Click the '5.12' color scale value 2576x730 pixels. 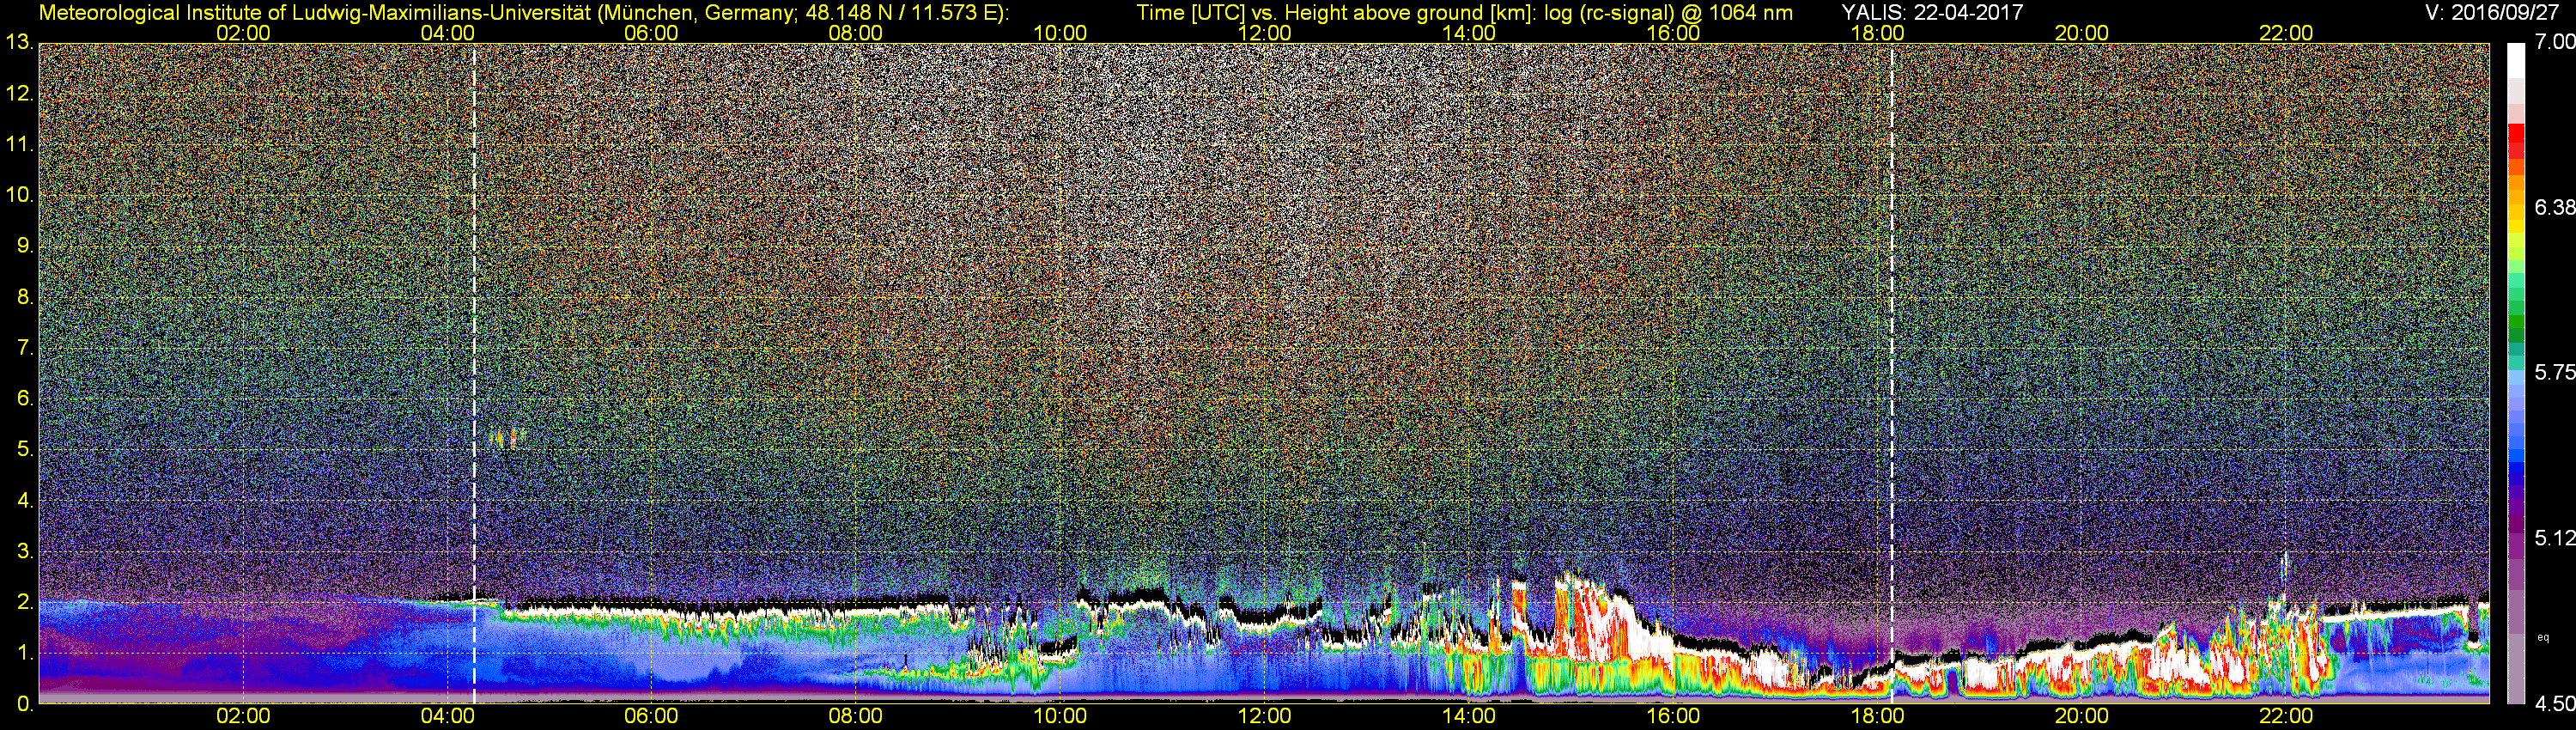coord(2555,538)
